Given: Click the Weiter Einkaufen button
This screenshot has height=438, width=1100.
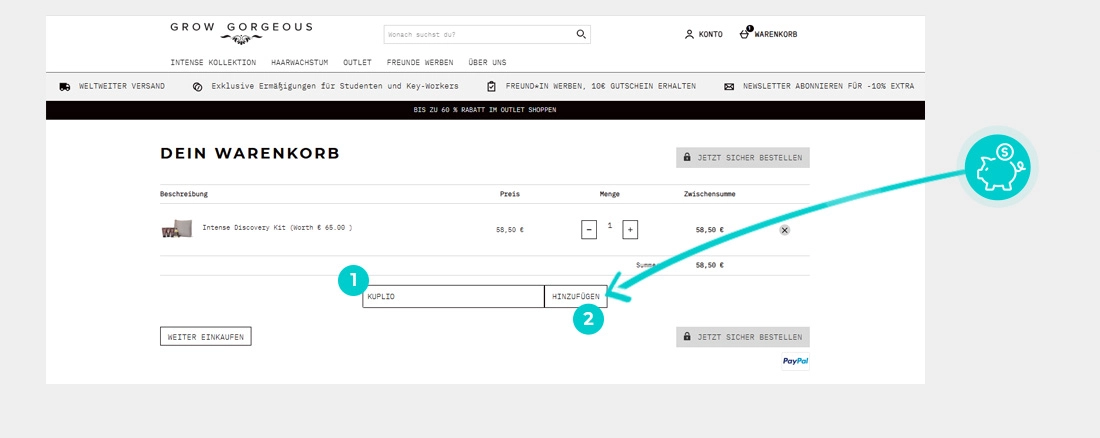Looking at the screenshot, I should 206,337.
